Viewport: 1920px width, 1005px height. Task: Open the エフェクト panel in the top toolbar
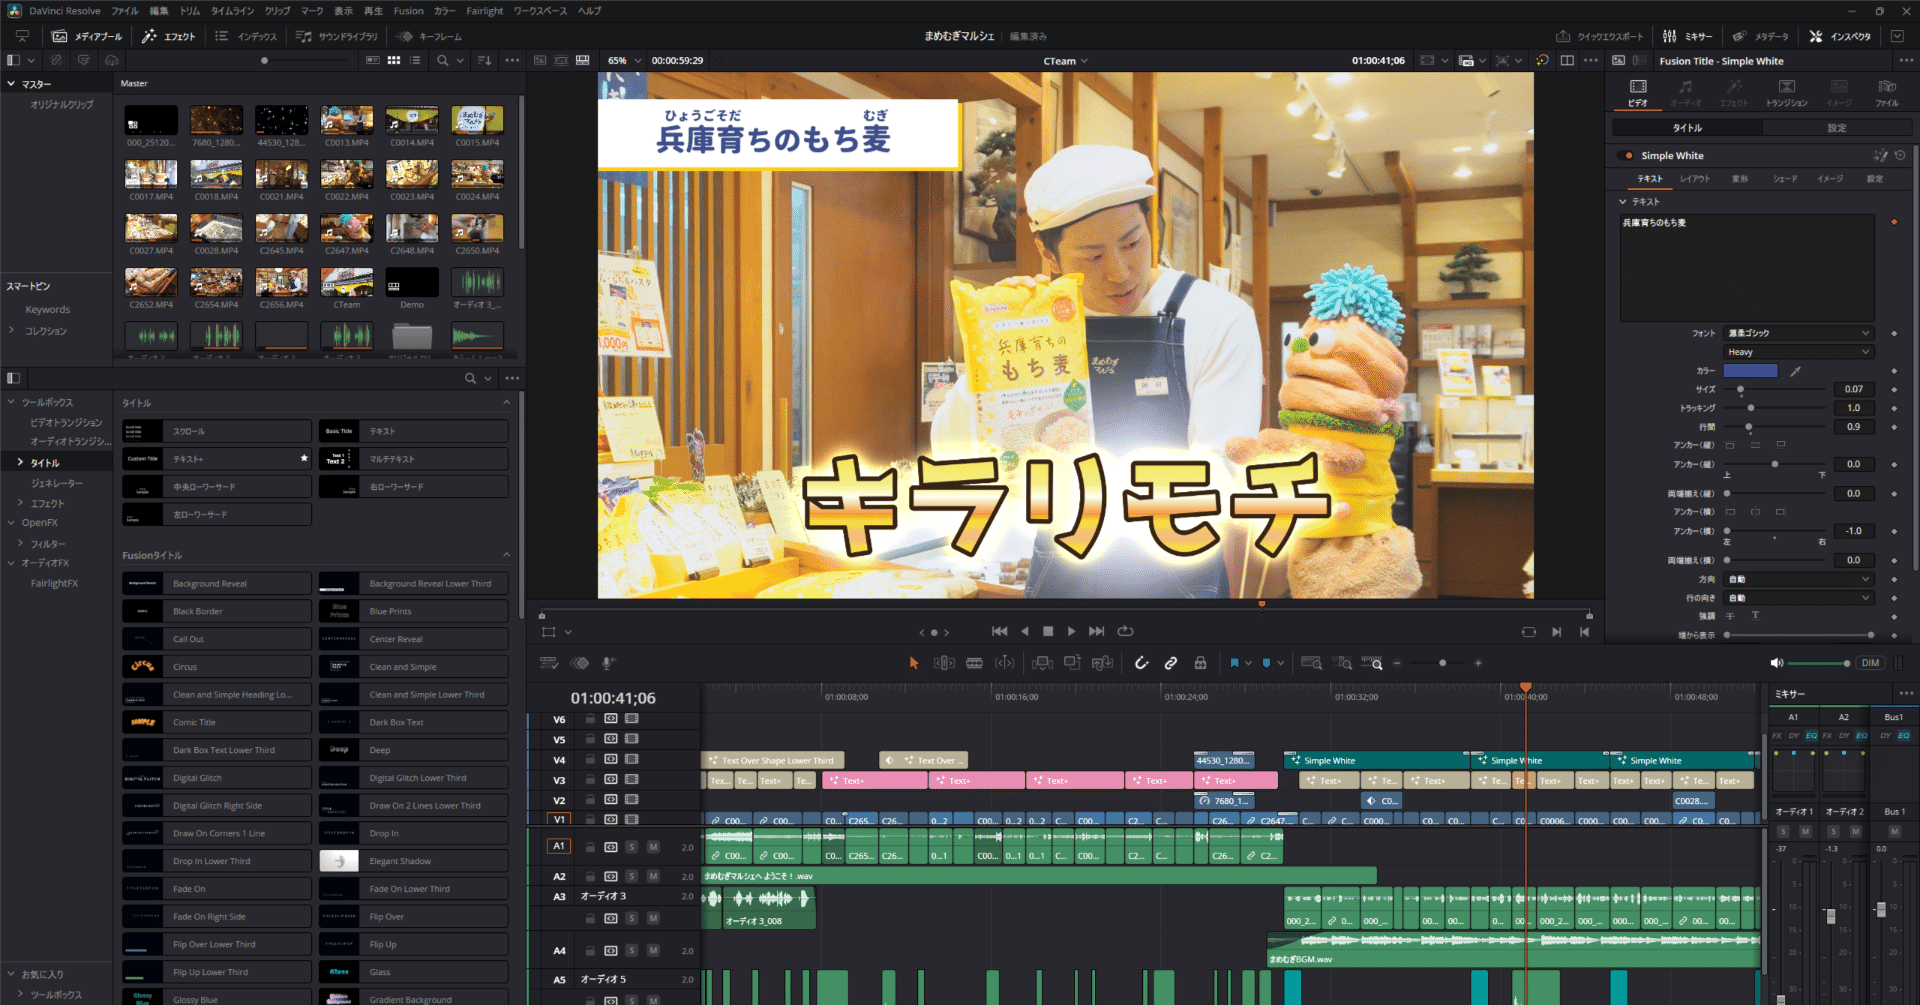(170, 36)
